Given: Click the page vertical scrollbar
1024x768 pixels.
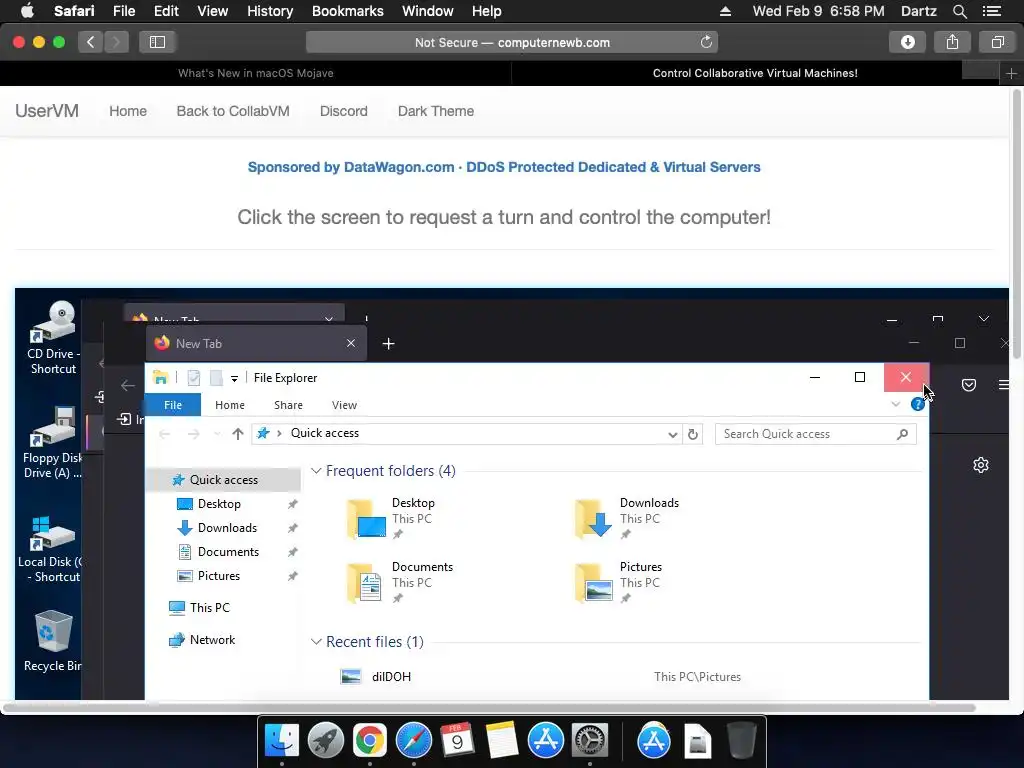Looking at the screenshot, I should click(1016, 223).
